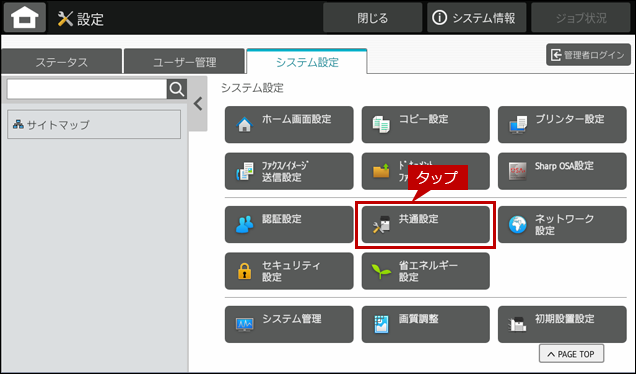Open システム情報 system information

[x=477, y=17]
